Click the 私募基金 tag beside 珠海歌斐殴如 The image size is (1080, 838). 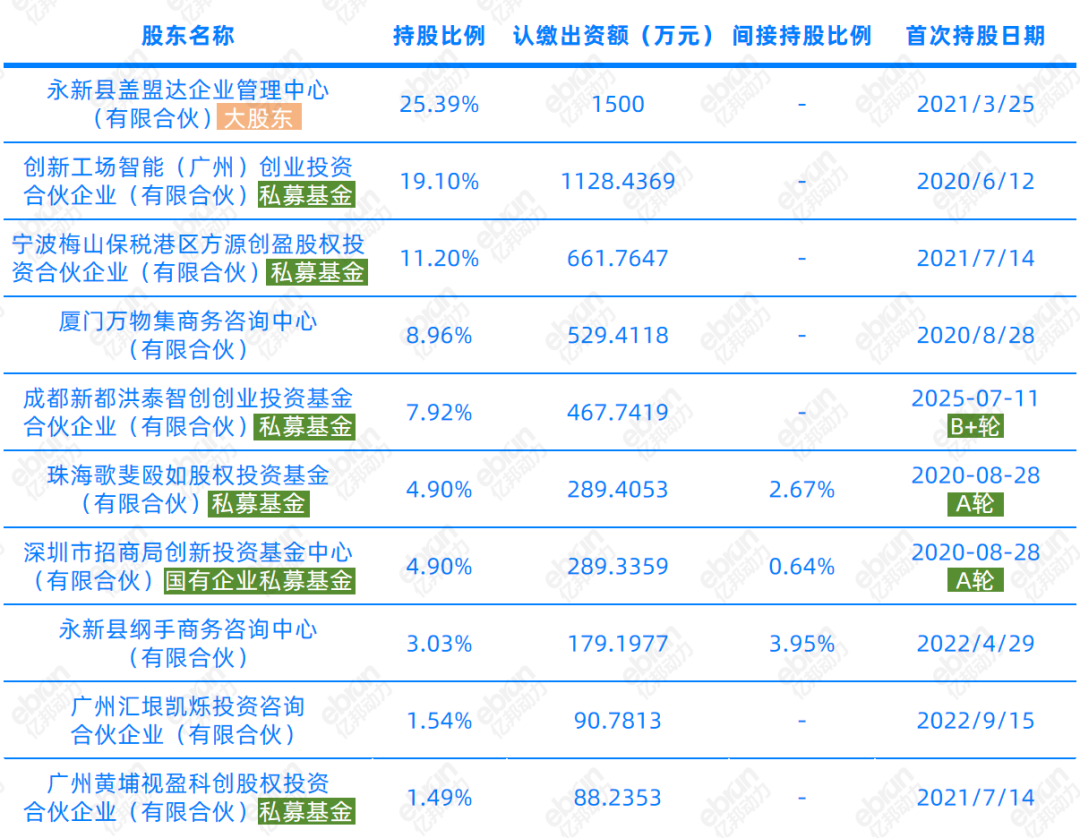click(259, 504)
